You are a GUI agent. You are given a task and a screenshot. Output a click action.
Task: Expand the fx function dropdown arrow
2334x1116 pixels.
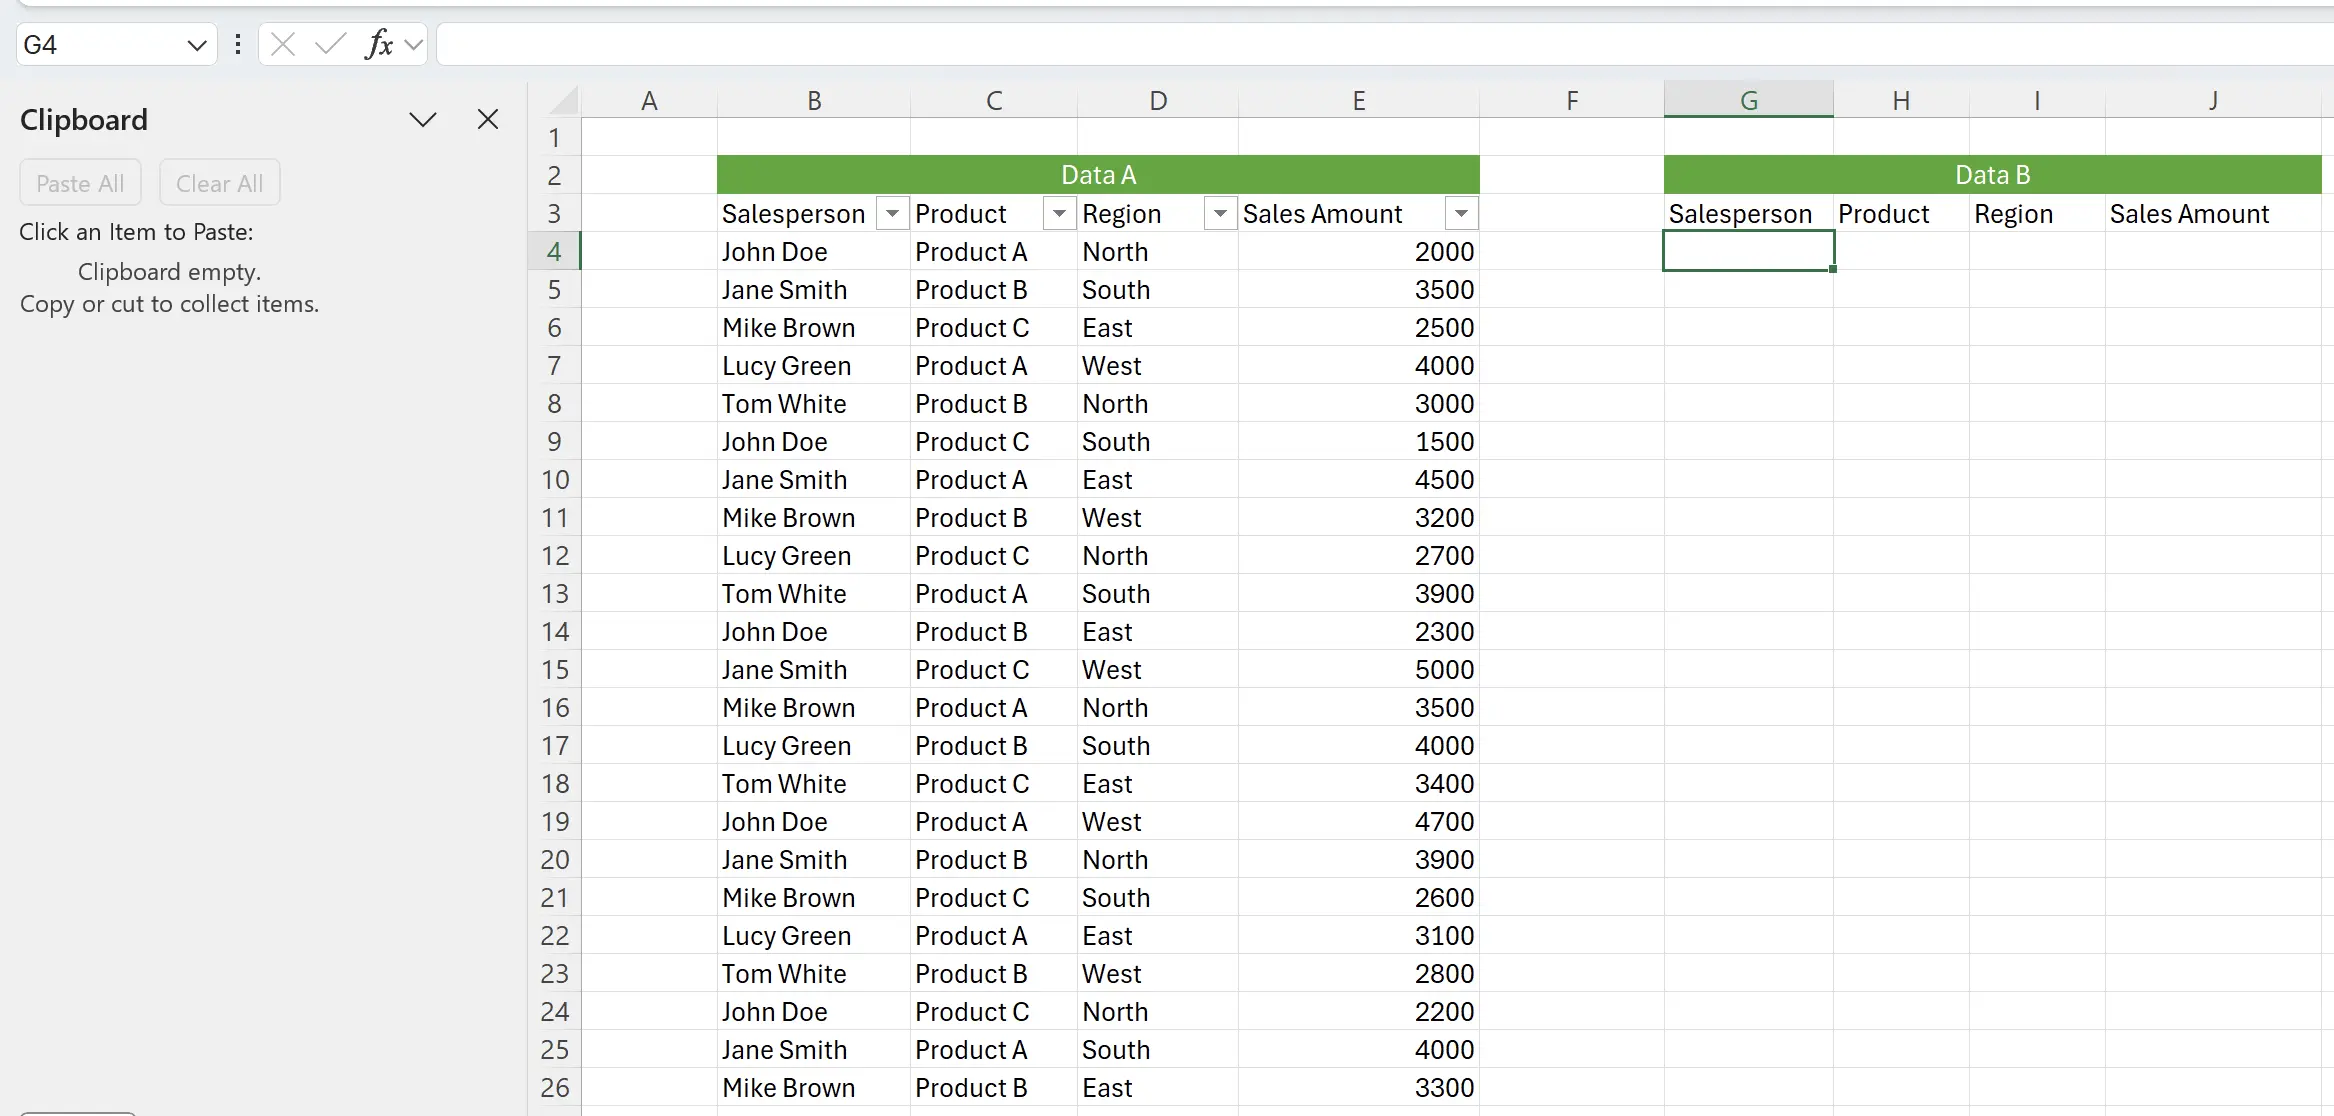414,45
